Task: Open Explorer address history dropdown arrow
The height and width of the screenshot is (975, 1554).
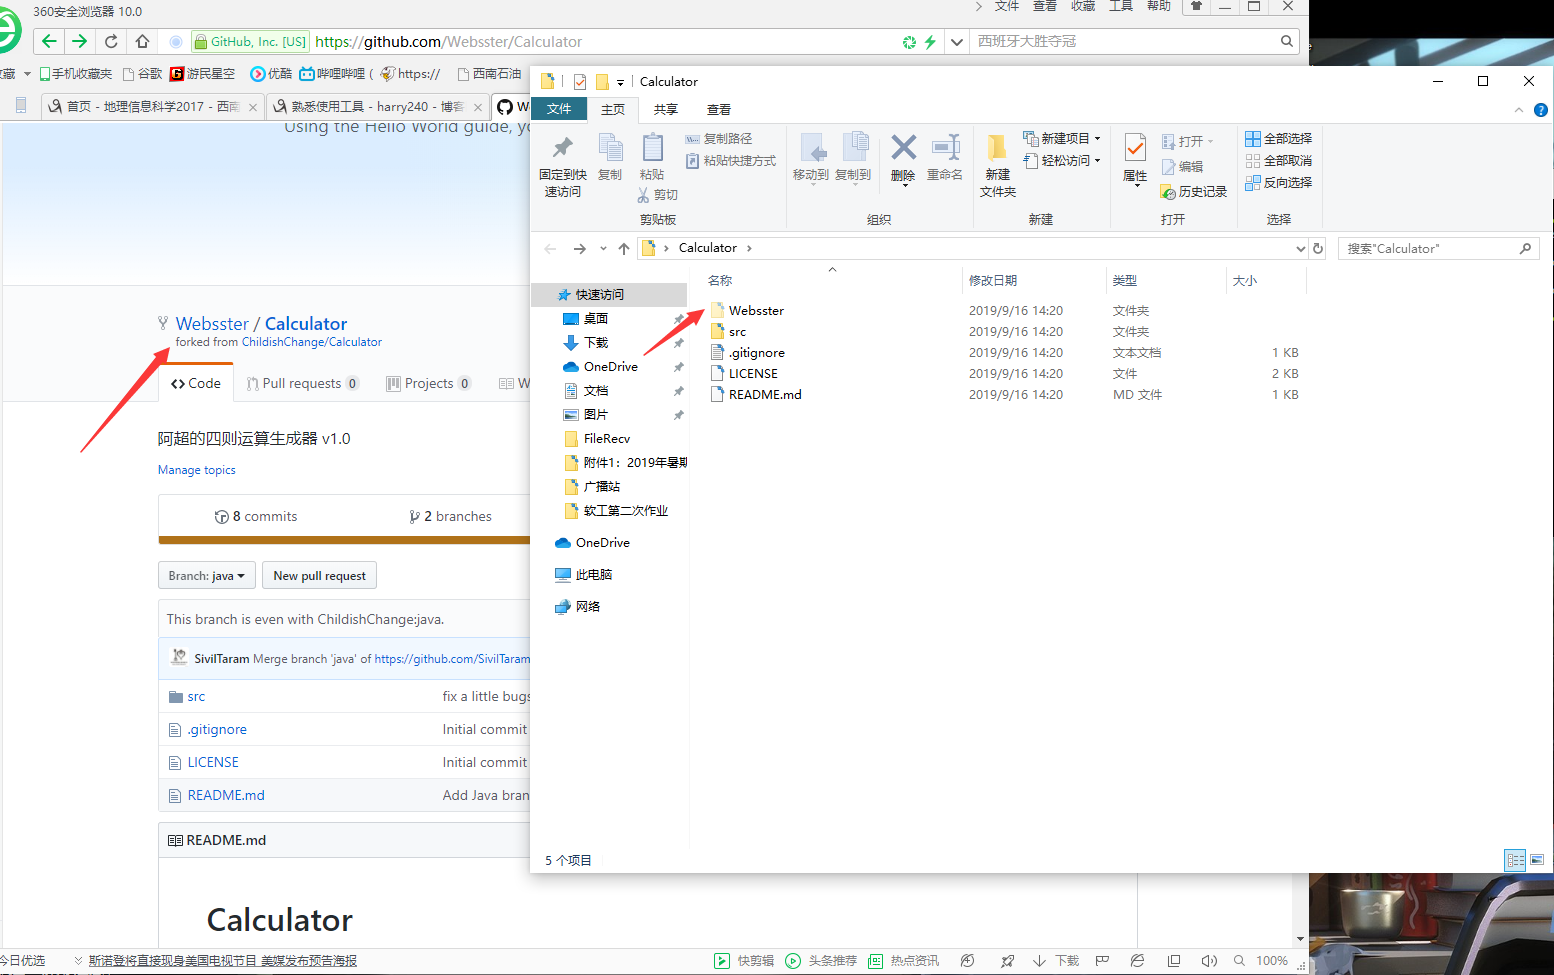Action: (1300, 249)
